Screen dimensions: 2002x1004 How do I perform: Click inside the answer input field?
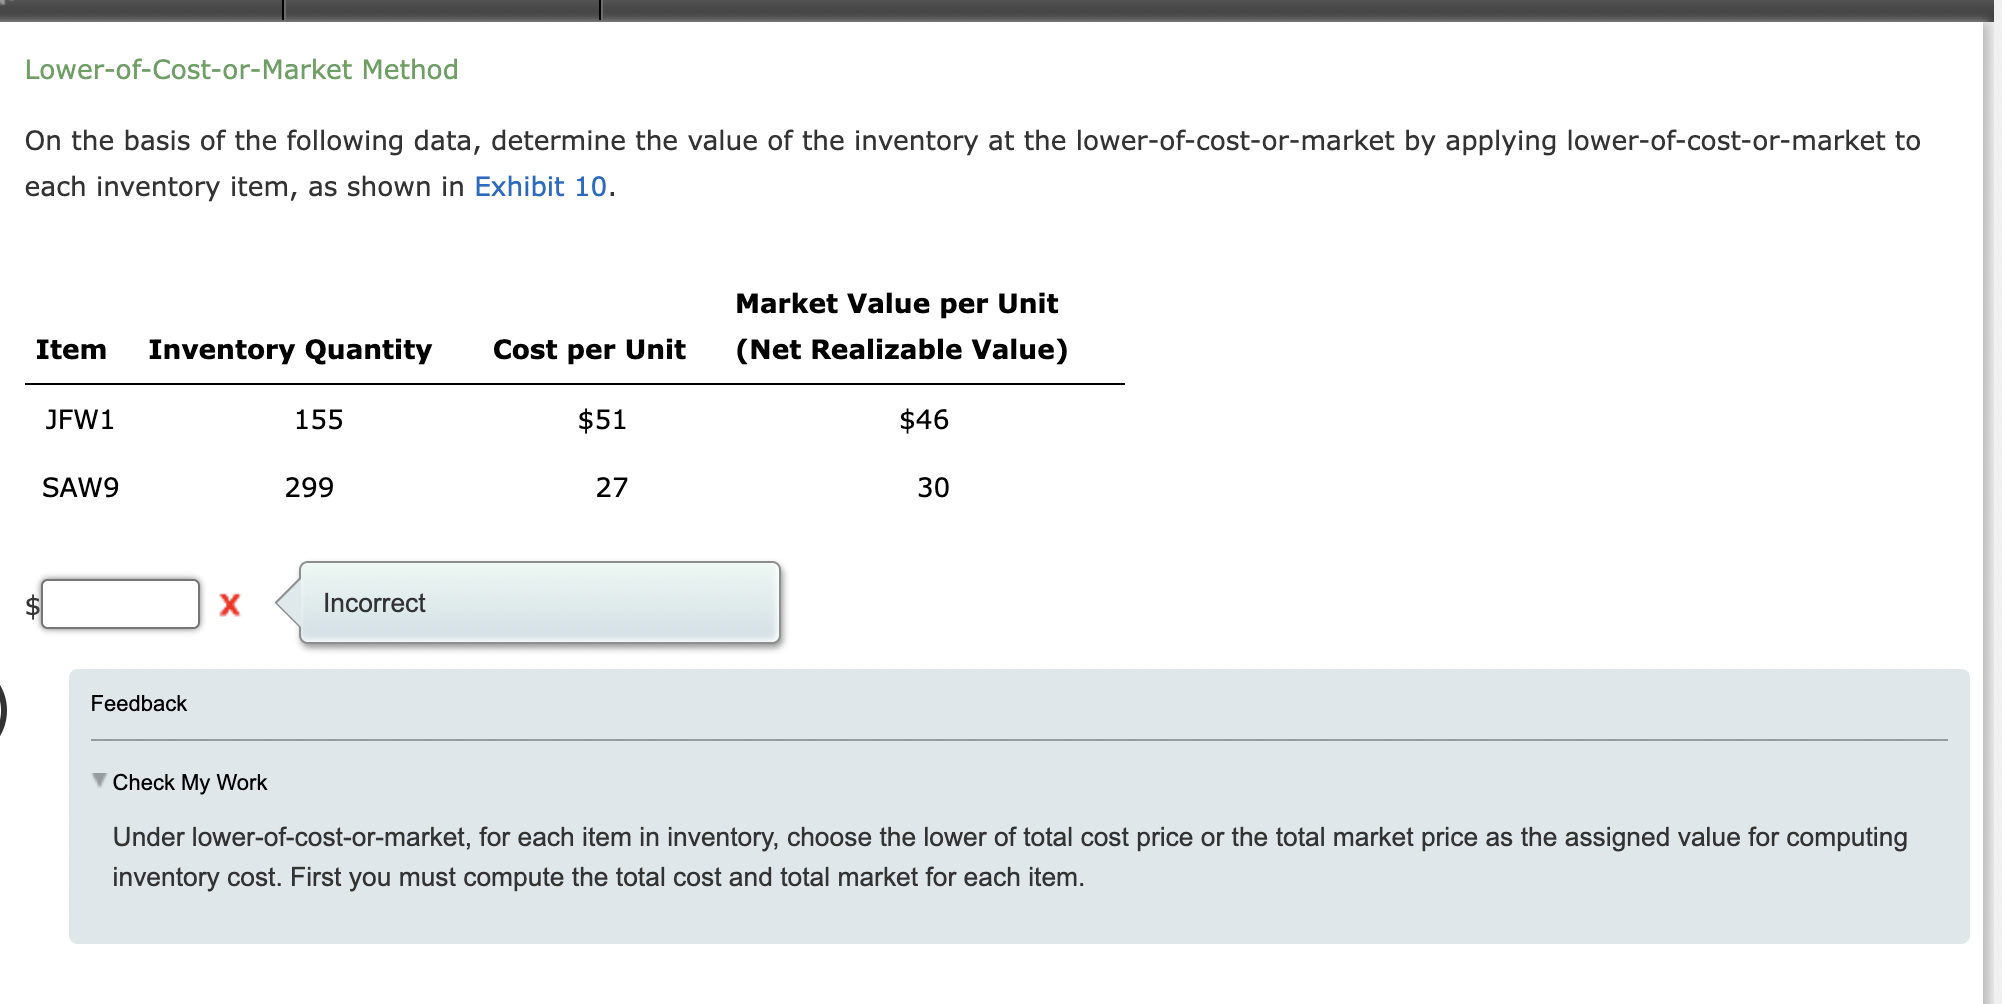(x=120, y=603)
